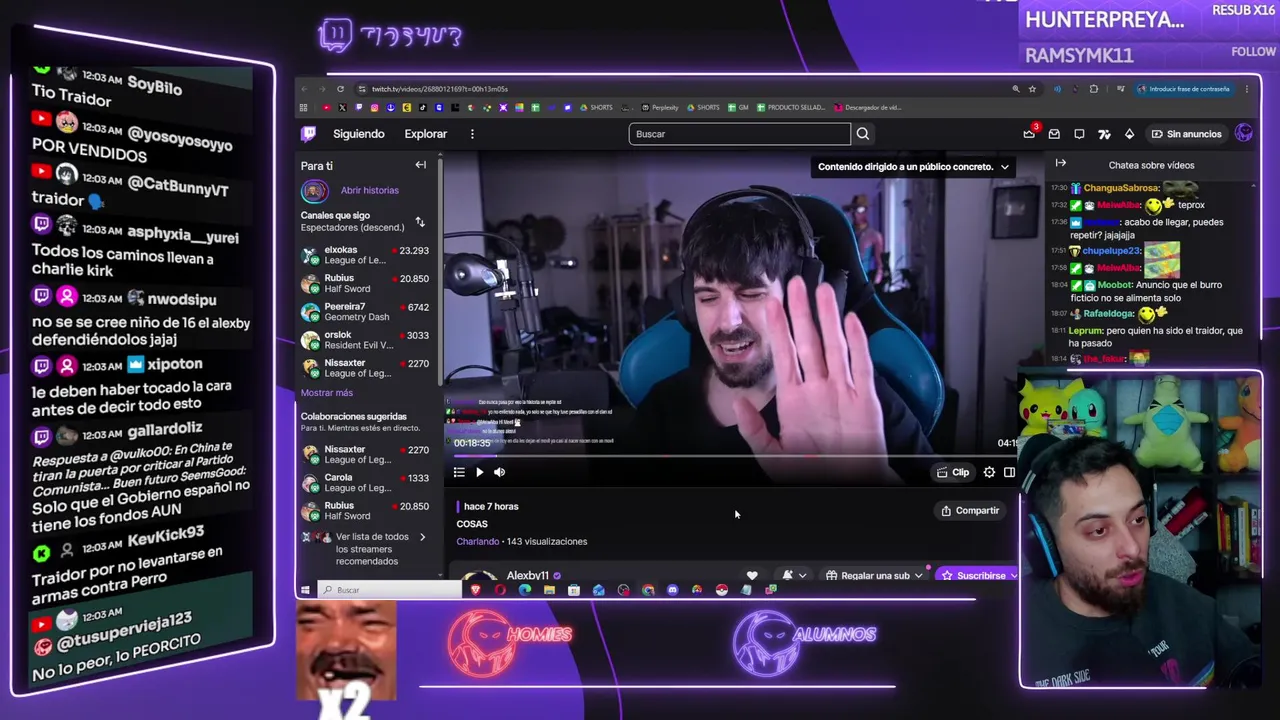Click the Compartir button

(x=970, y=511)
